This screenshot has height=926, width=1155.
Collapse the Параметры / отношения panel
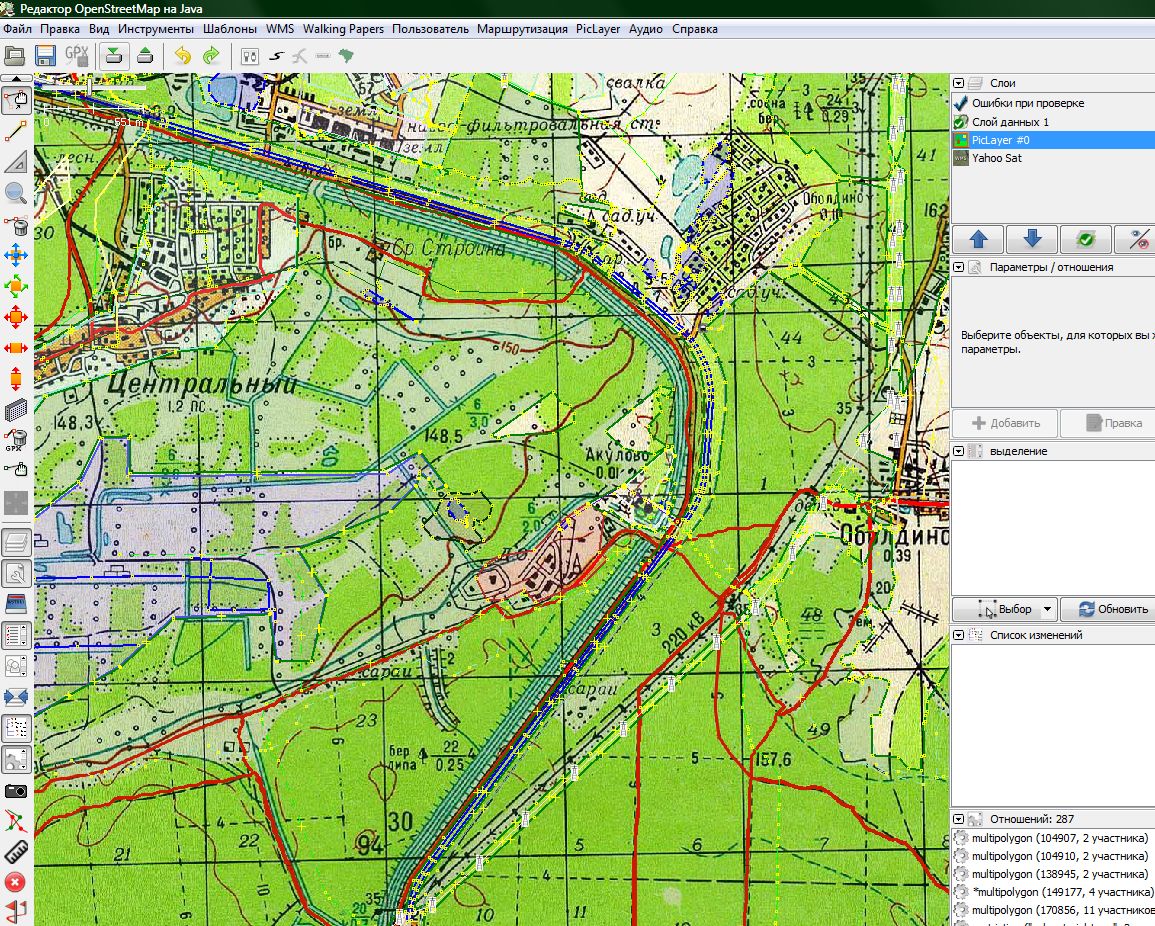pyautogui.click(x=958, y=267)
